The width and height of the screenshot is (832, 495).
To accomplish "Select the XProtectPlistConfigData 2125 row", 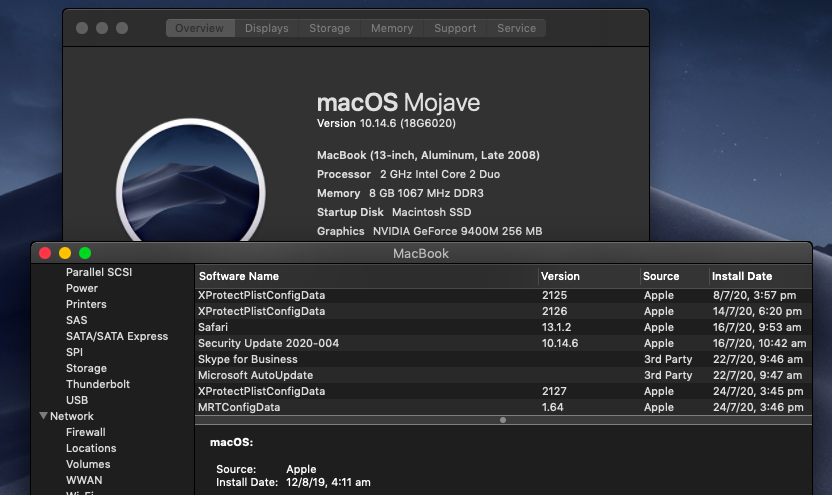I will [503, 295].
